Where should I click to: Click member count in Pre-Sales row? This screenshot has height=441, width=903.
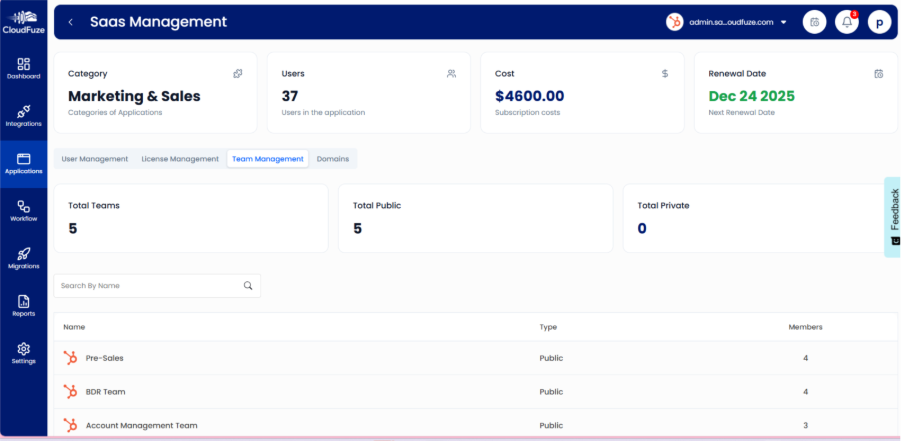pos(805,358)
